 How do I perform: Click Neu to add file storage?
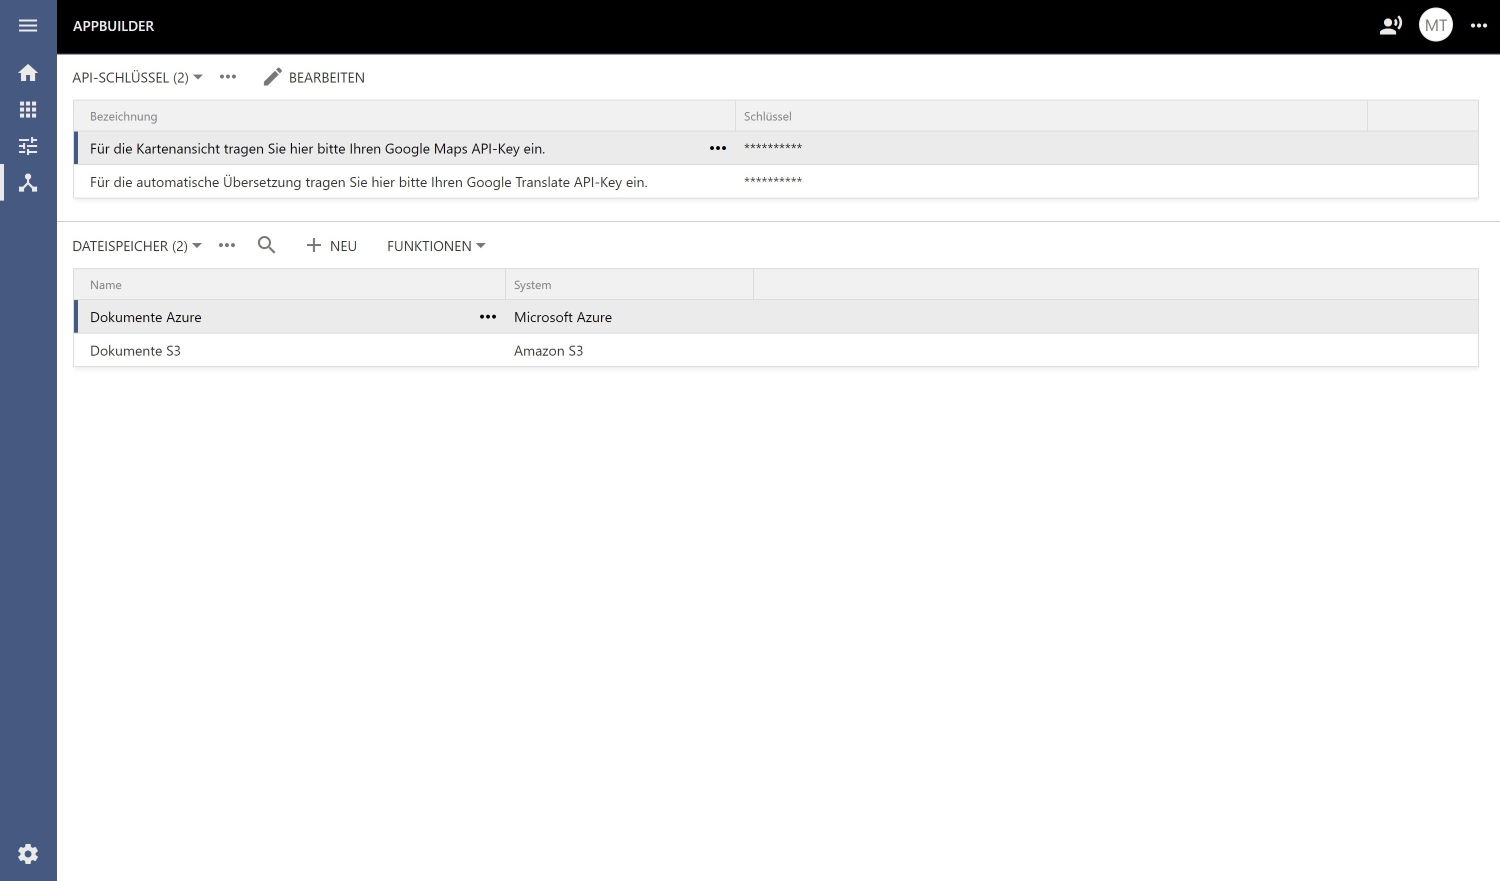[x=331, y=246]
